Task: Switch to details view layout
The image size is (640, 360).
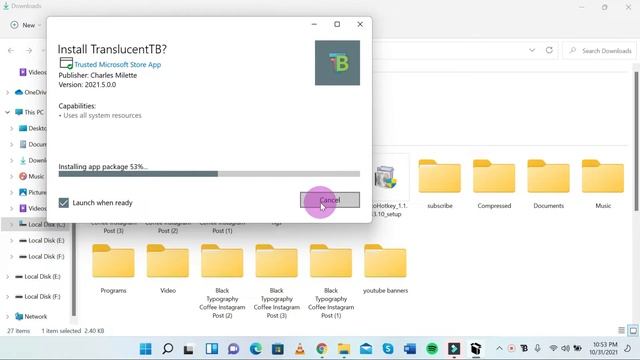Action: tap(621, 330)
